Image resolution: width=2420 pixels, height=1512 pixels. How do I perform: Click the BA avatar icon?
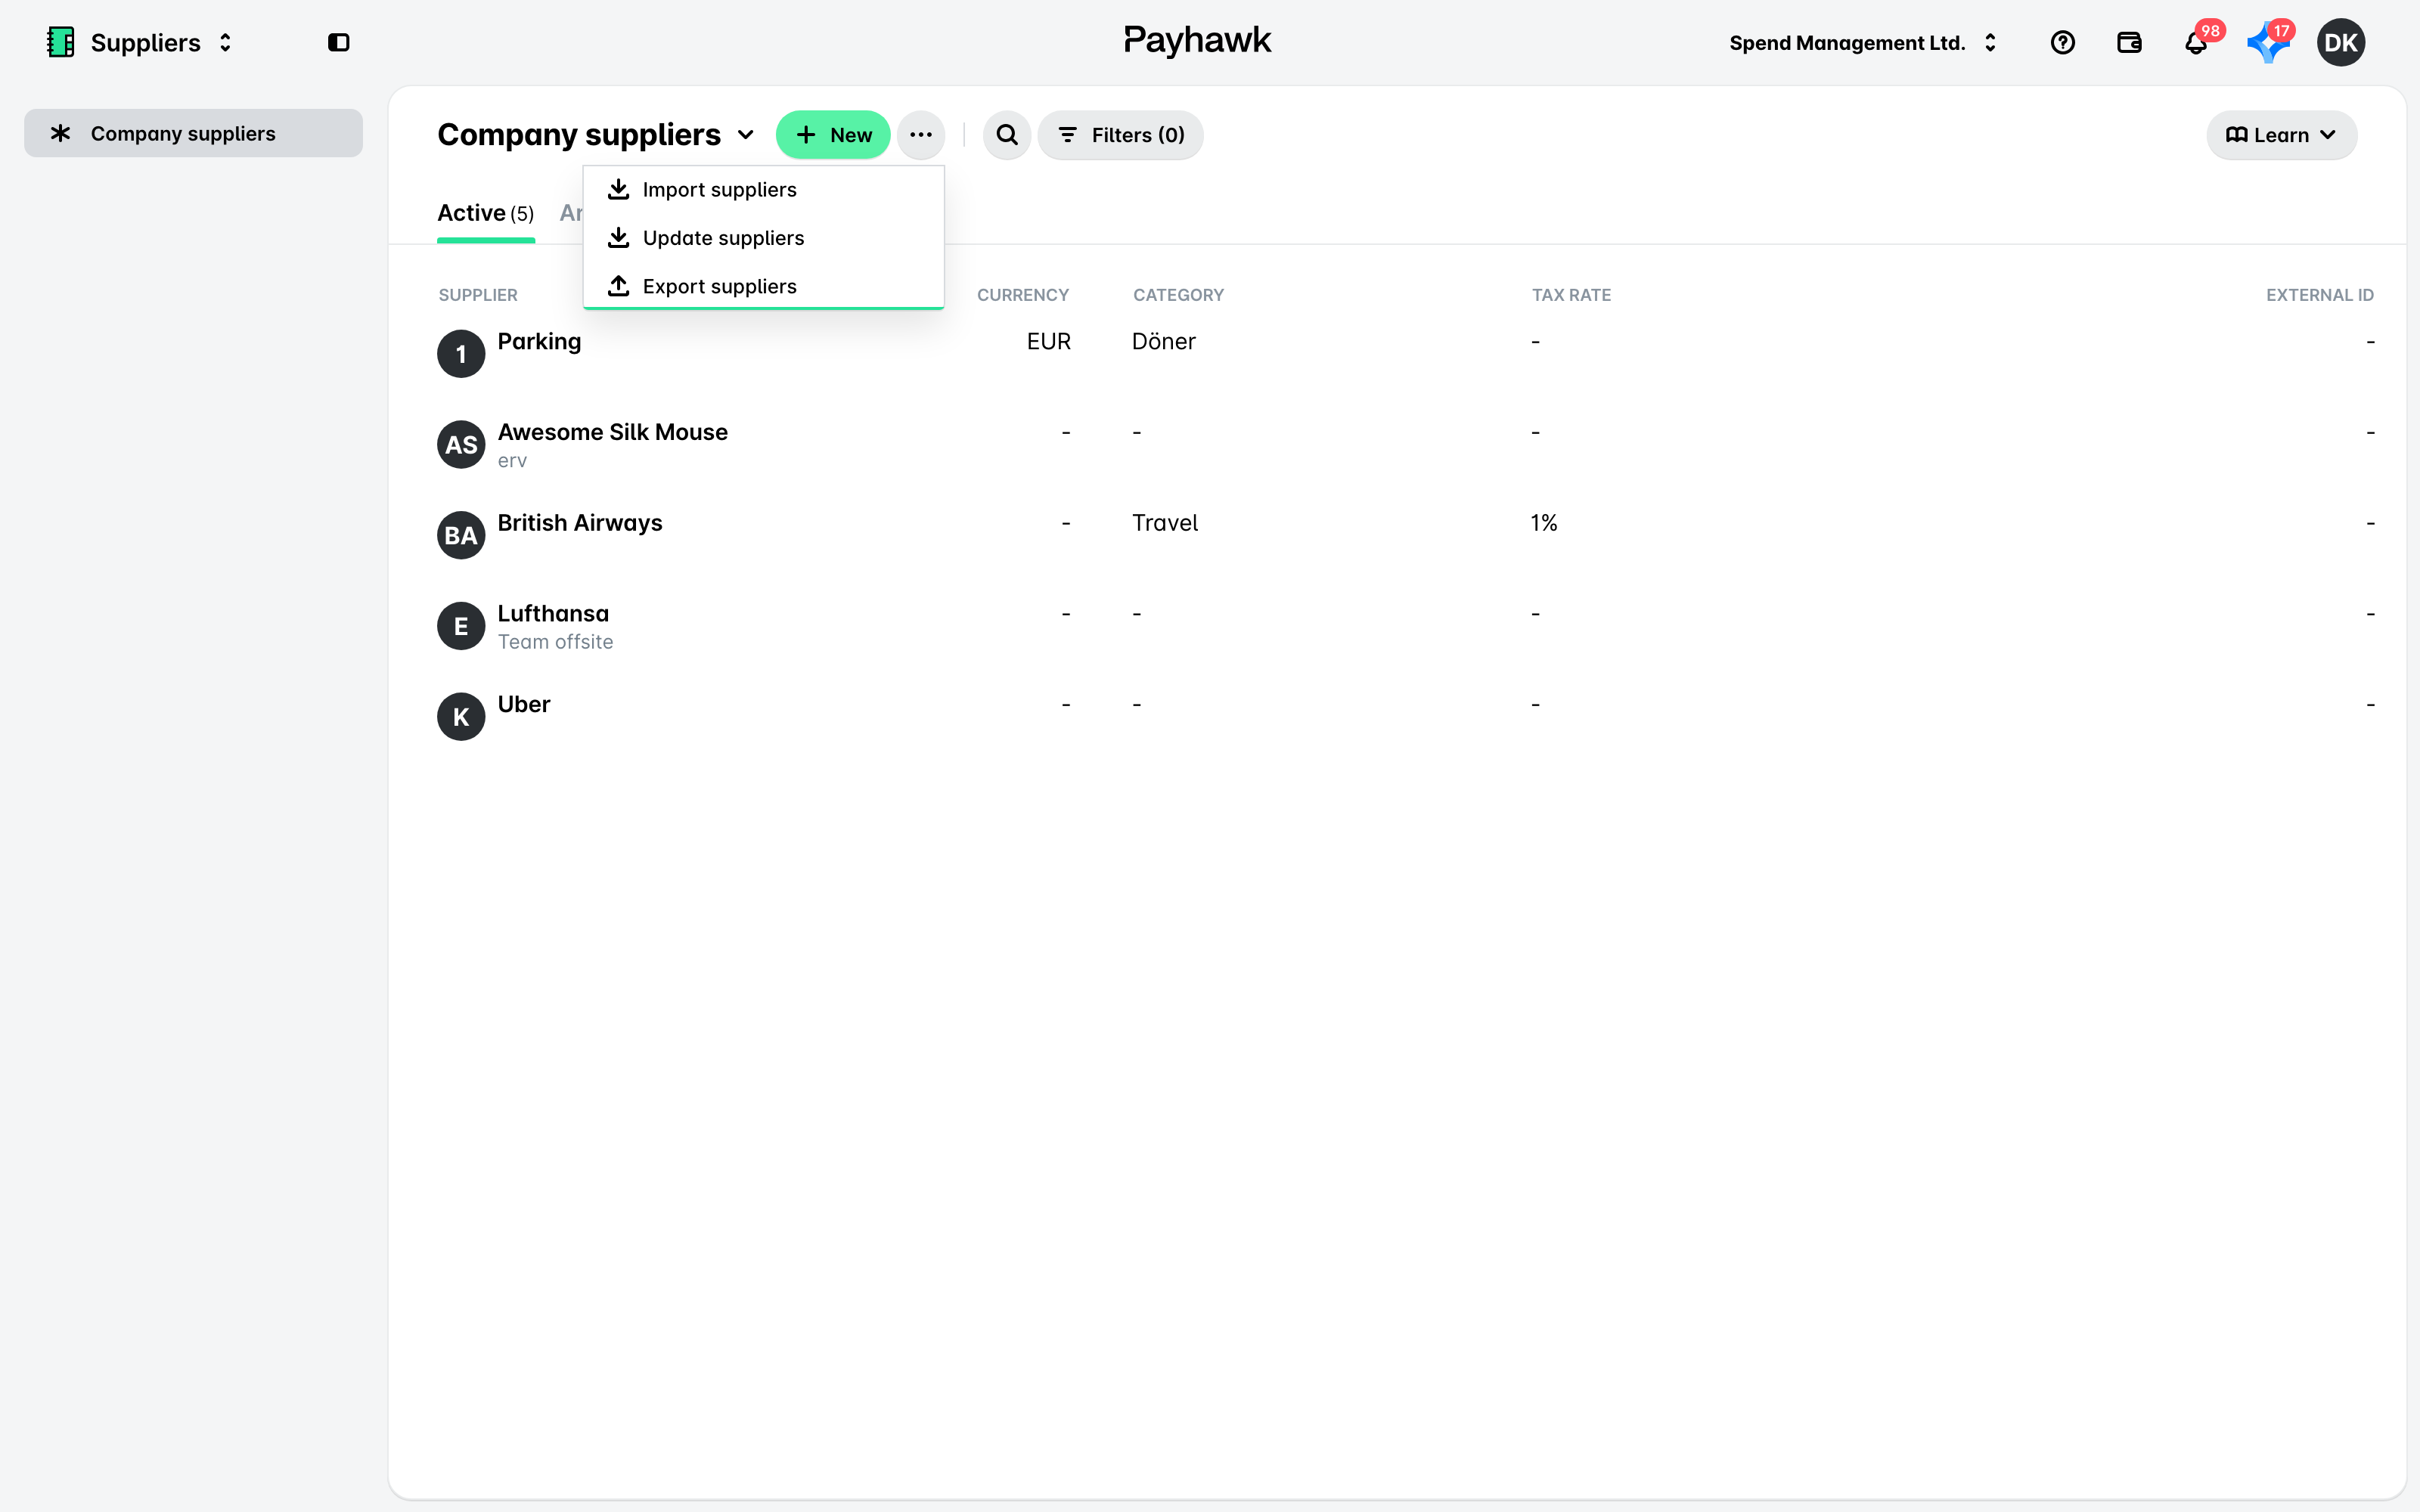pos(461,536)
